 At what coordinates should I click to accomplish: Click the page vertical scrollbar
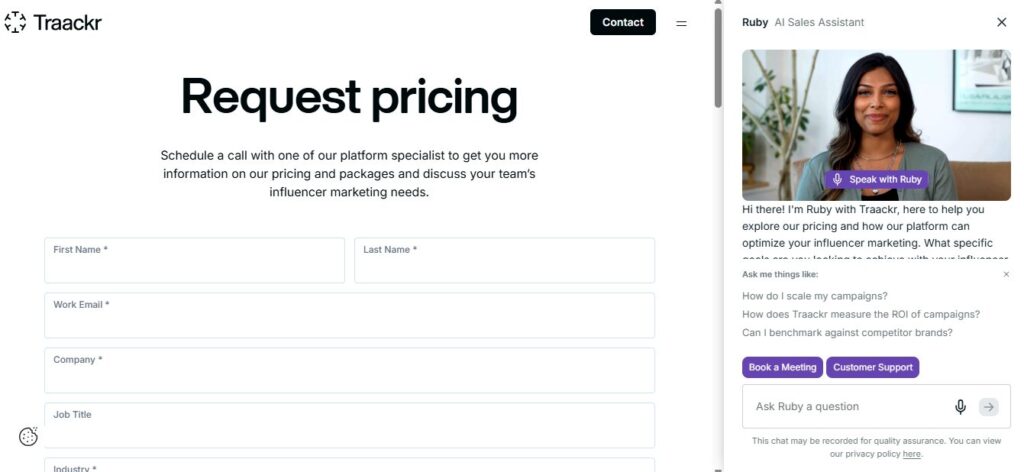tap(717, 60)
